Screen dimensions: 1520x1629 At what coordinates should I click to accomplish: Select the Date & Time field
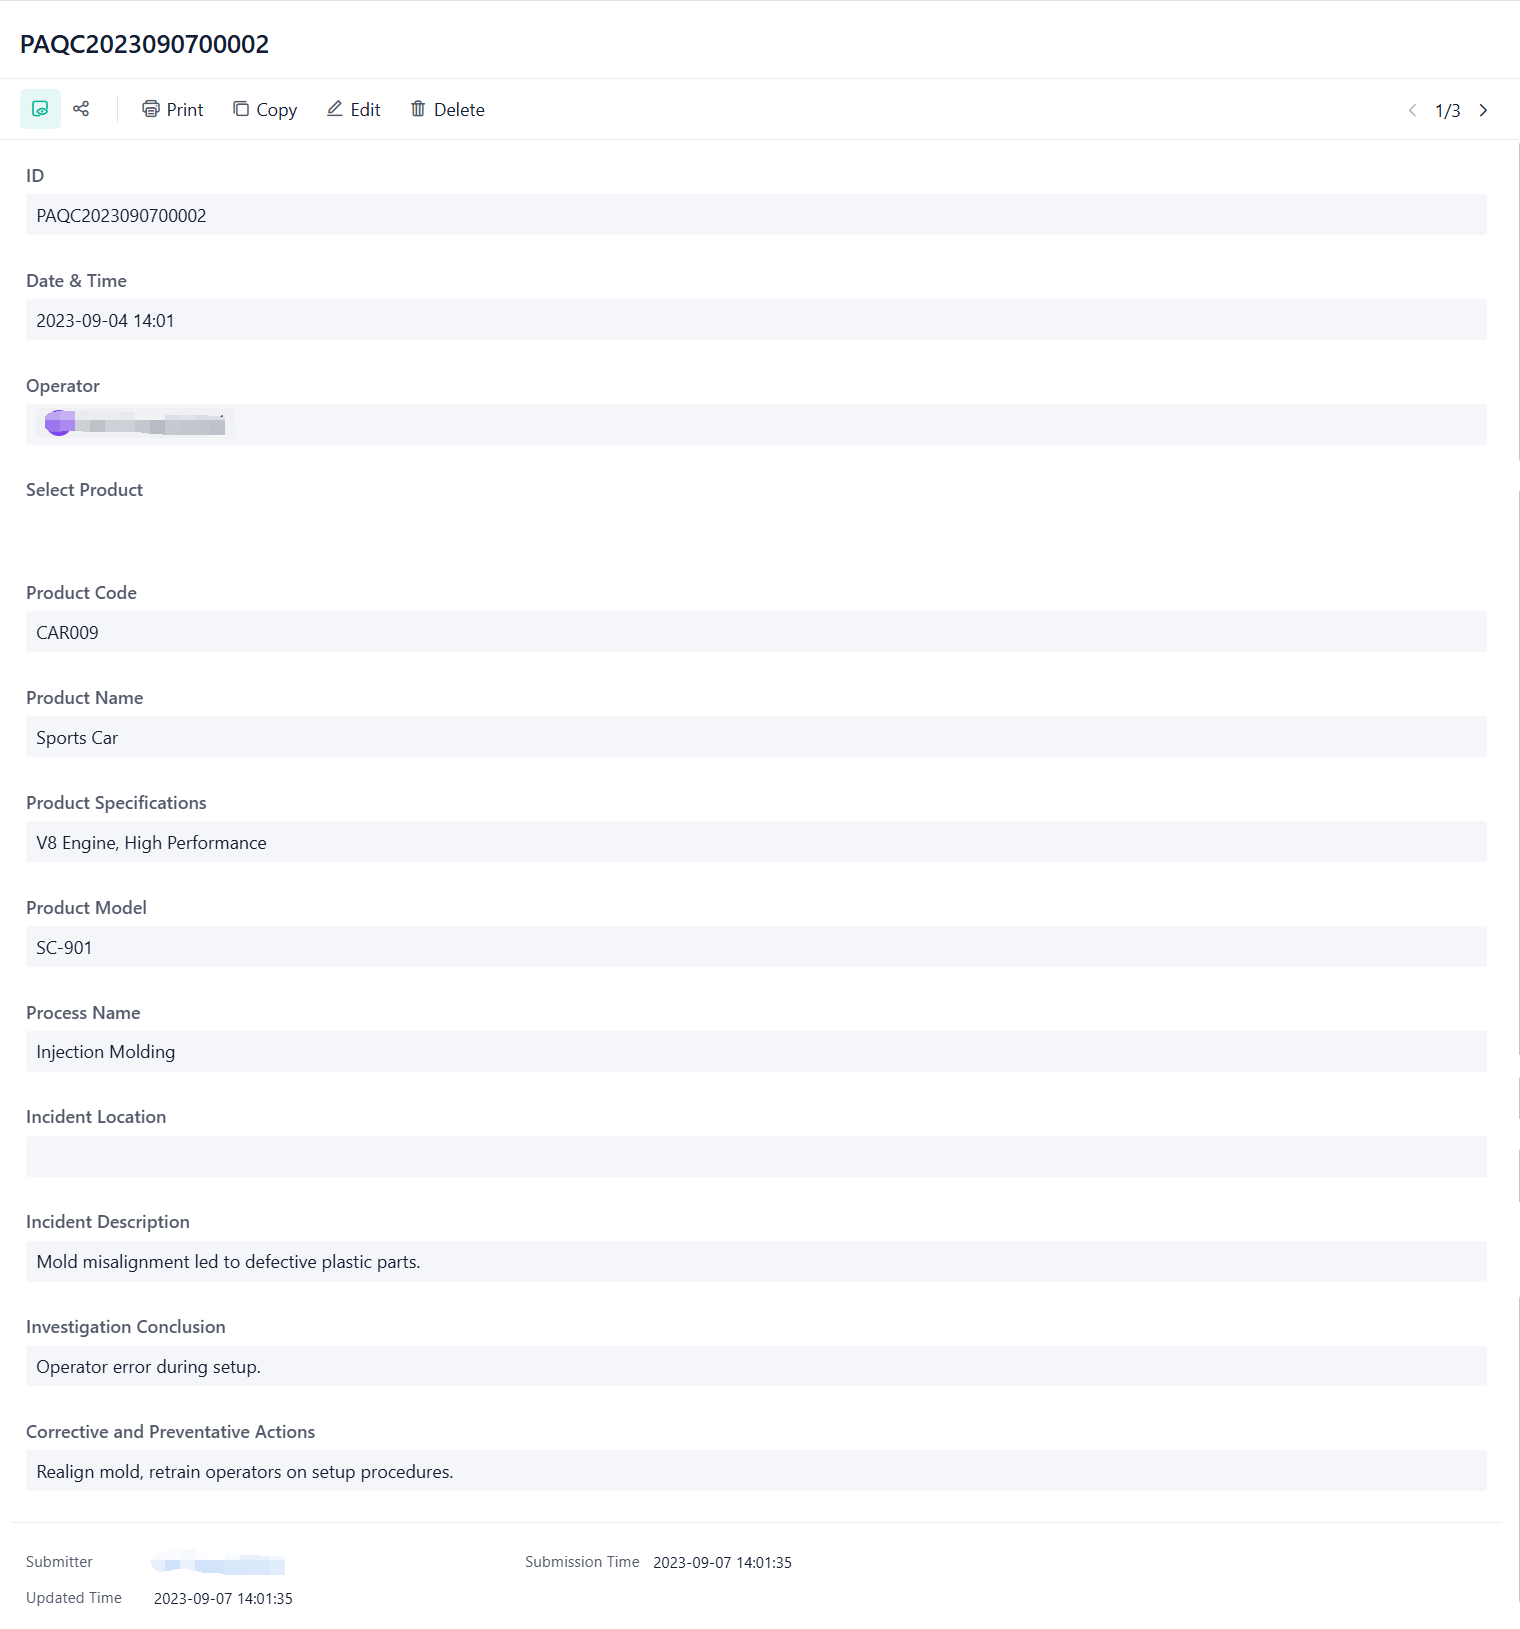[755, 320]
